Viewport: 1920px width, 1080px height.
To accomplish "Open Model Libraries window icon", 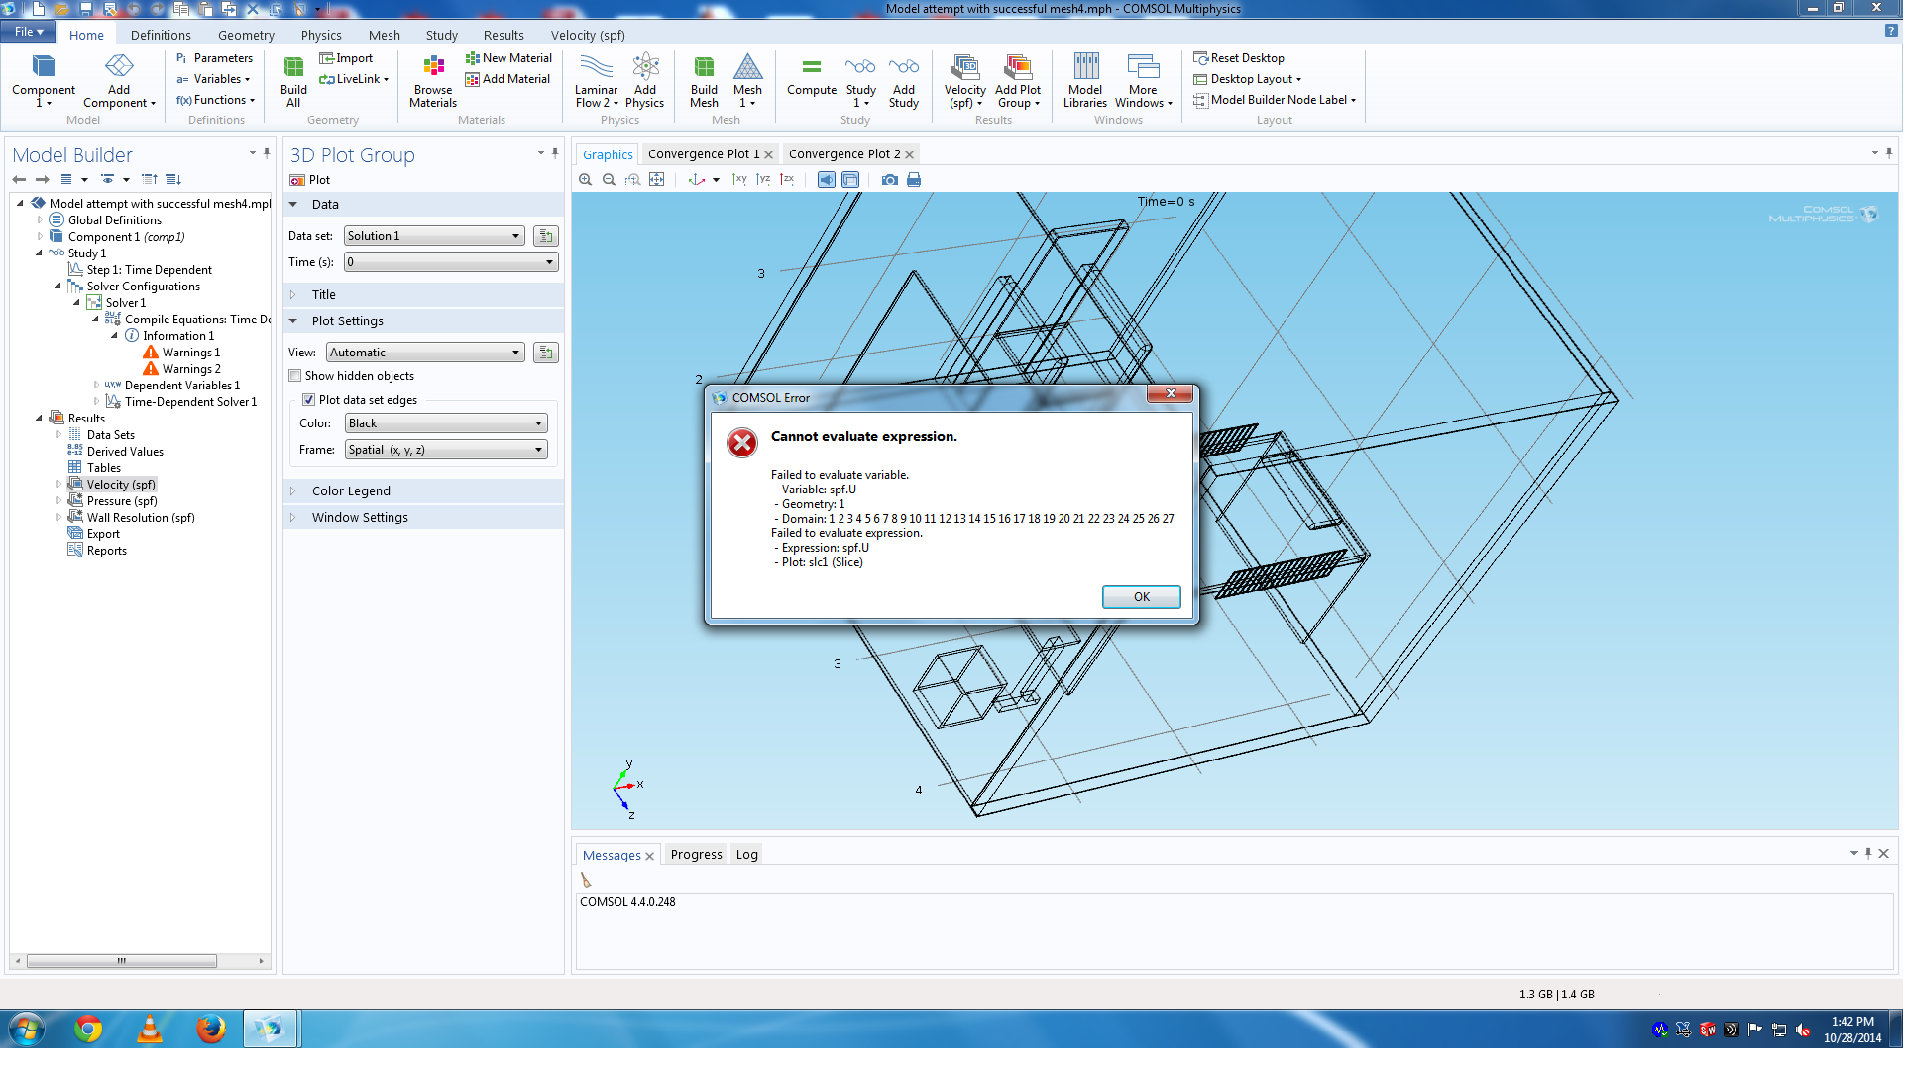I will [x=1085, y=80].
